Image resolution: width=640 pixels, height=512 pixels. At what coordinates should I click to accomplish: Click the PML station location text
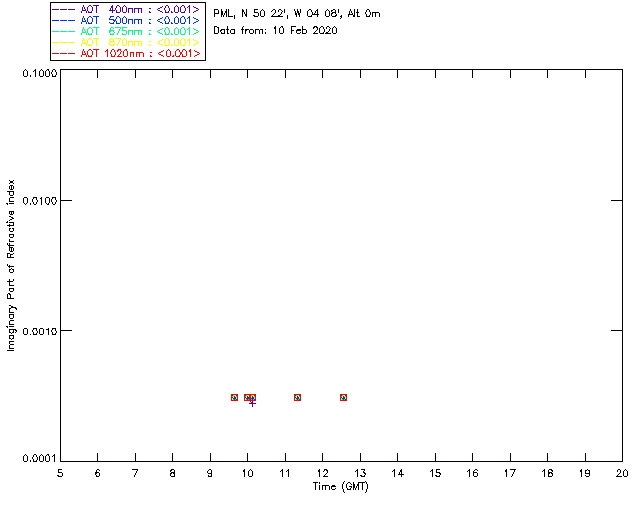(x=297, y=14)
